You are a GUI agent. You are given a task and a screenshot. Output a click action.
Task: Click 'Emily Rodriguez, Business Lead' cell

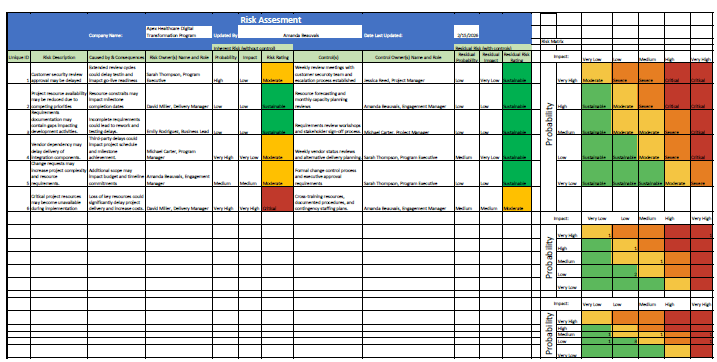179,122
